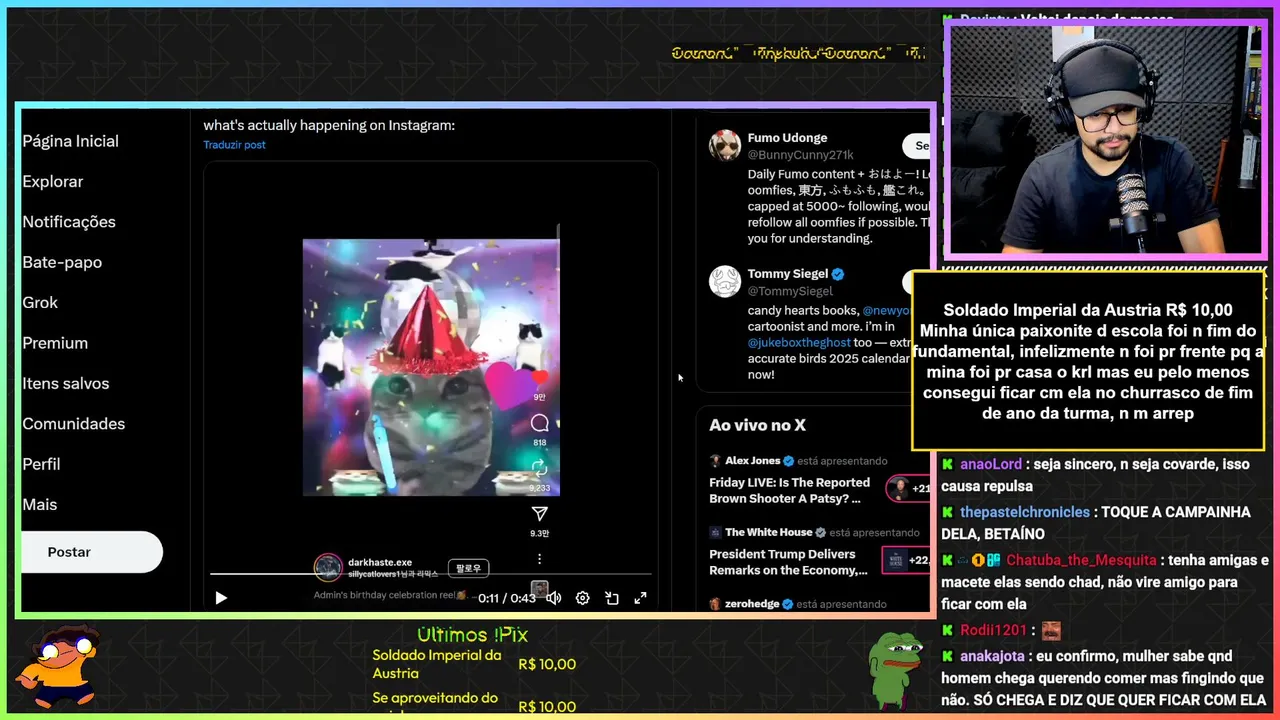Click the anaoLord chat username

991,464
